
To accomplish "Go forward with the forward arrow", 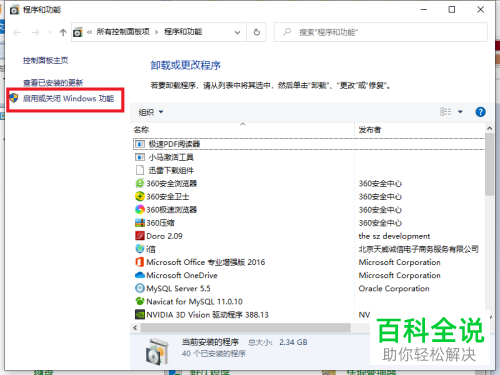I will (35, 32).
